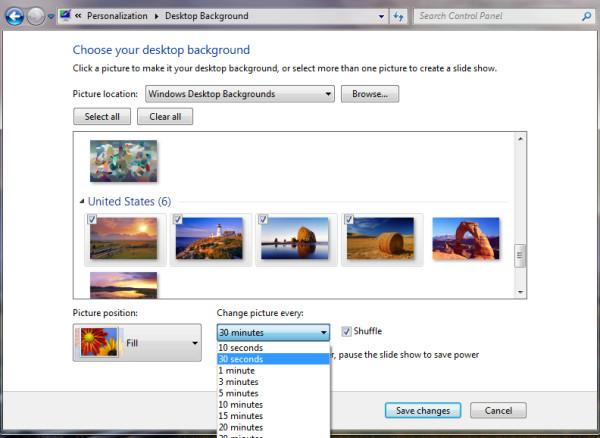Click the refresh icon beside address bar

tap(398, 17)
